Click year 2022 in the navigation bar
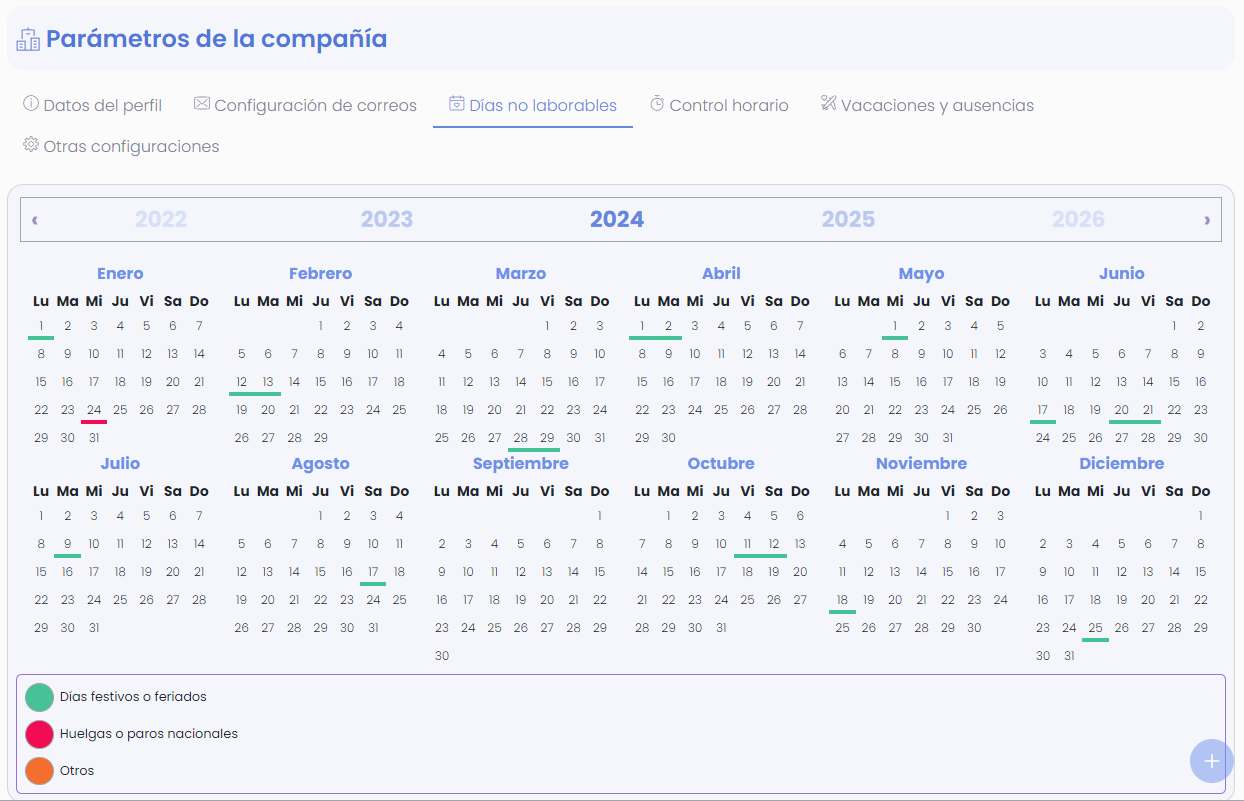Screen dimensions: 1244x801 pyautogui.click(x=161, y=219)
